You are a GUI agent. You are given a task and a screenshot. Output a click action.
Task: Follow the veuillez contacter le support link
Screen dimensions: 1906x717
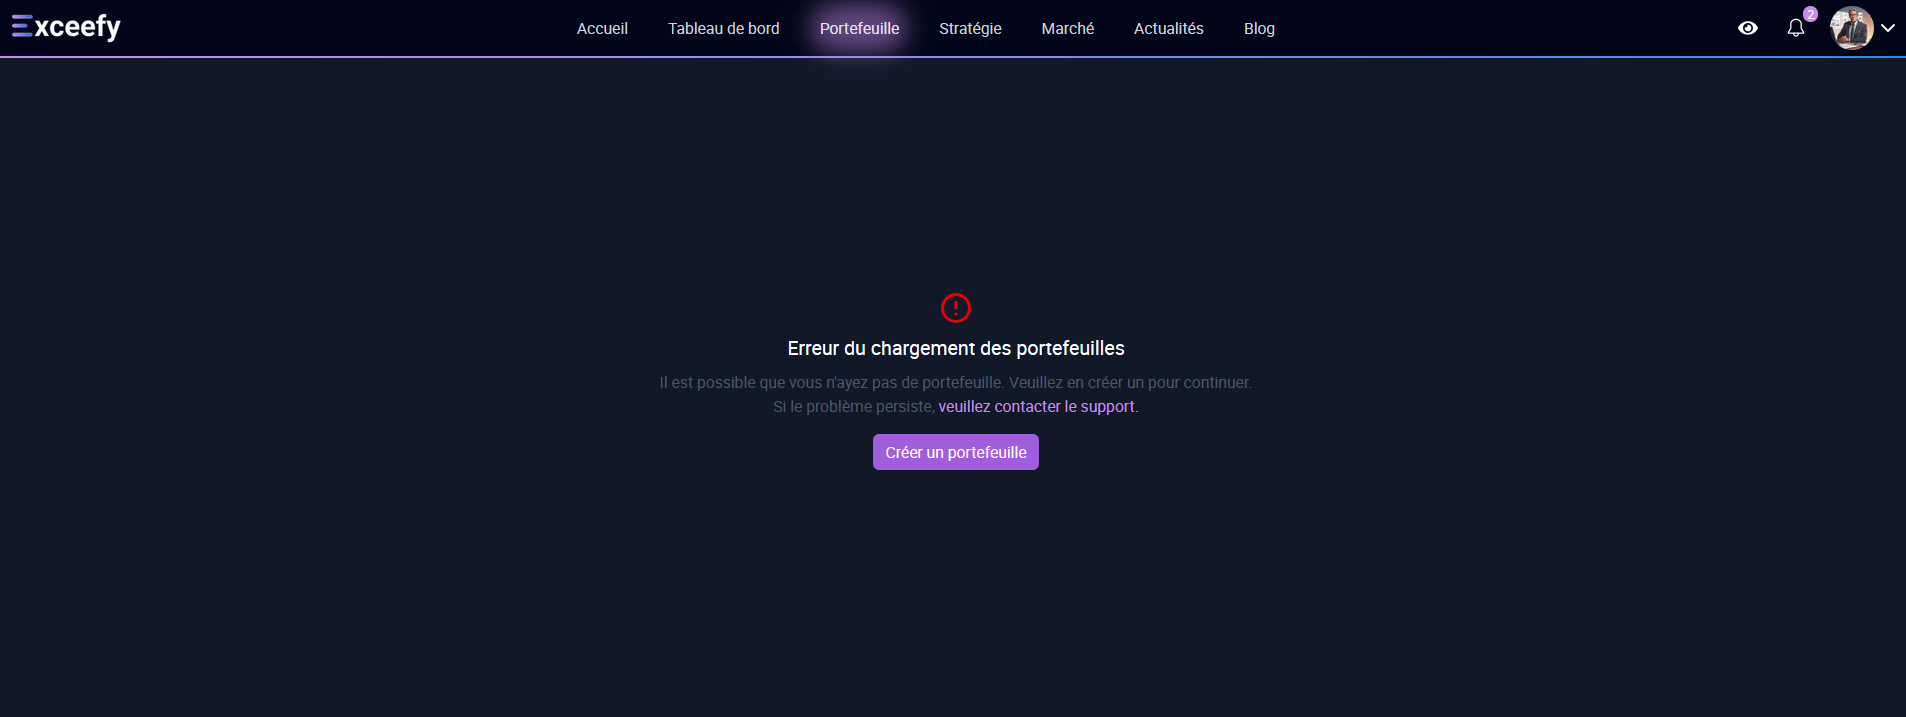pyautogui.click(x=1036, y=407)
